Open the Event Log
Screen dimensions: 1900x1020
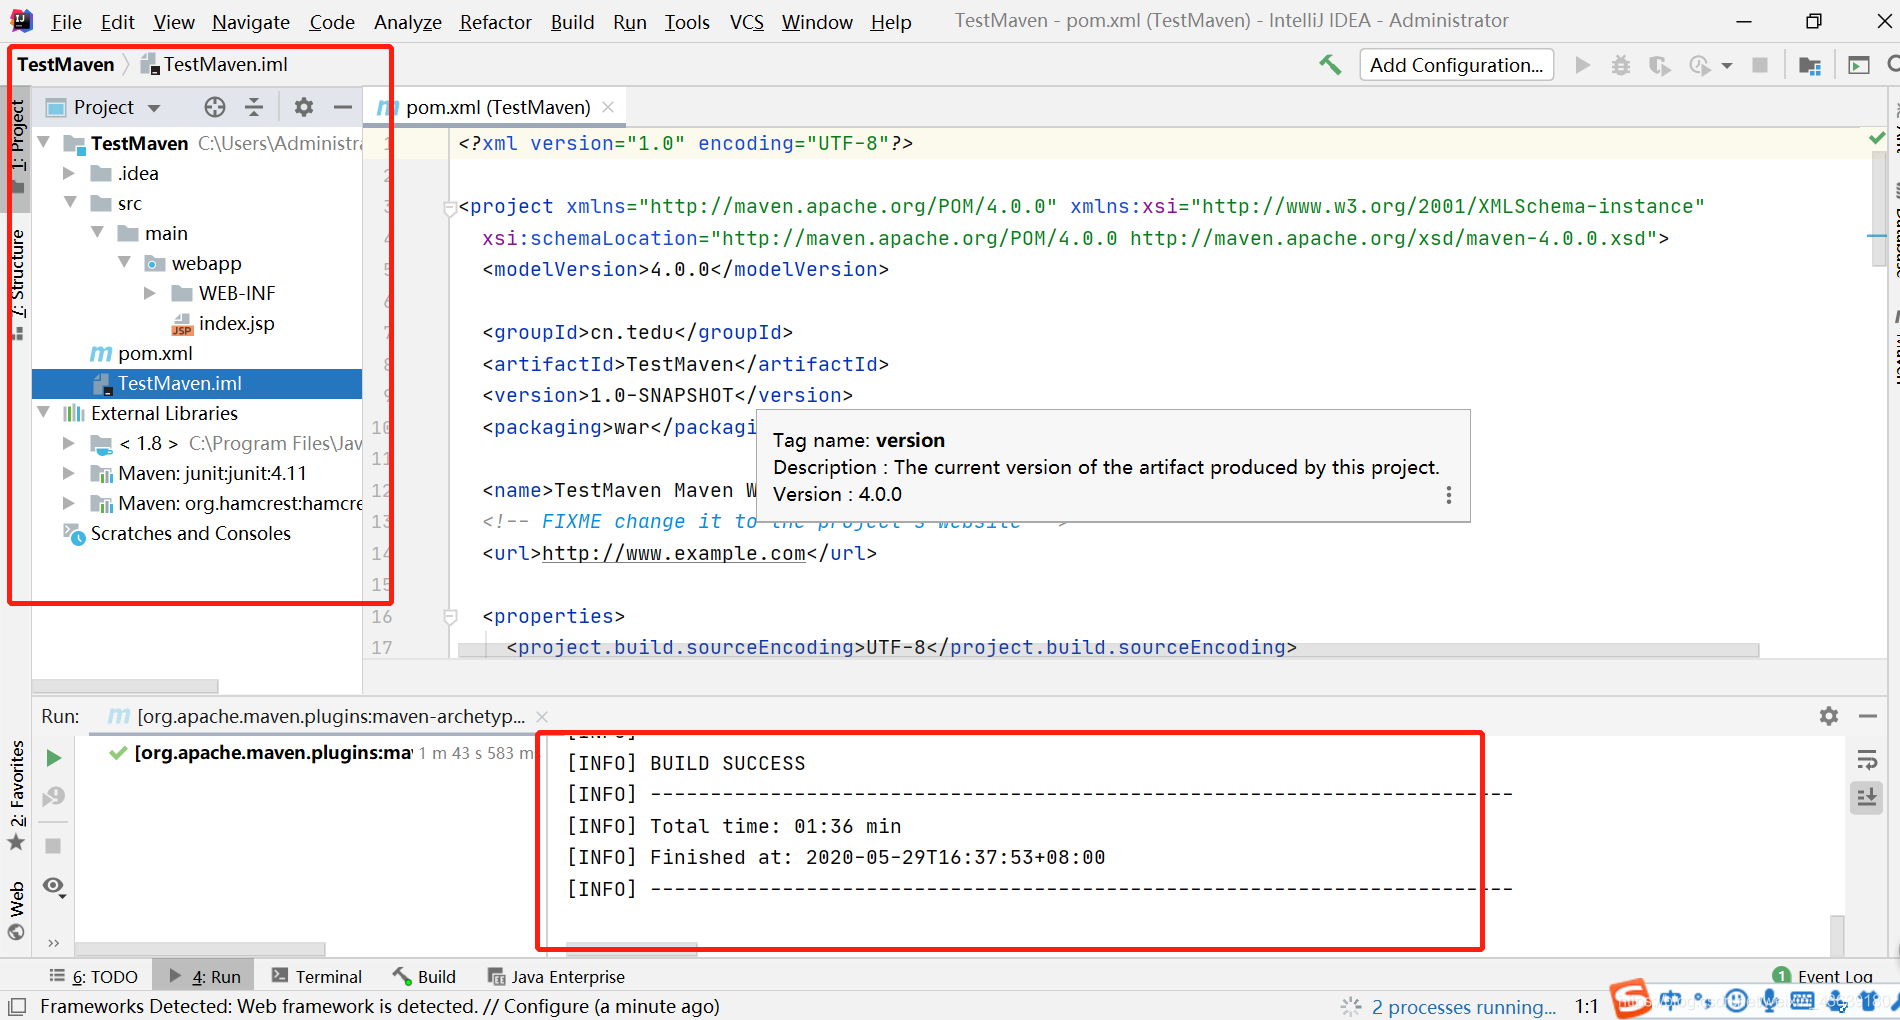[1822, 977]
